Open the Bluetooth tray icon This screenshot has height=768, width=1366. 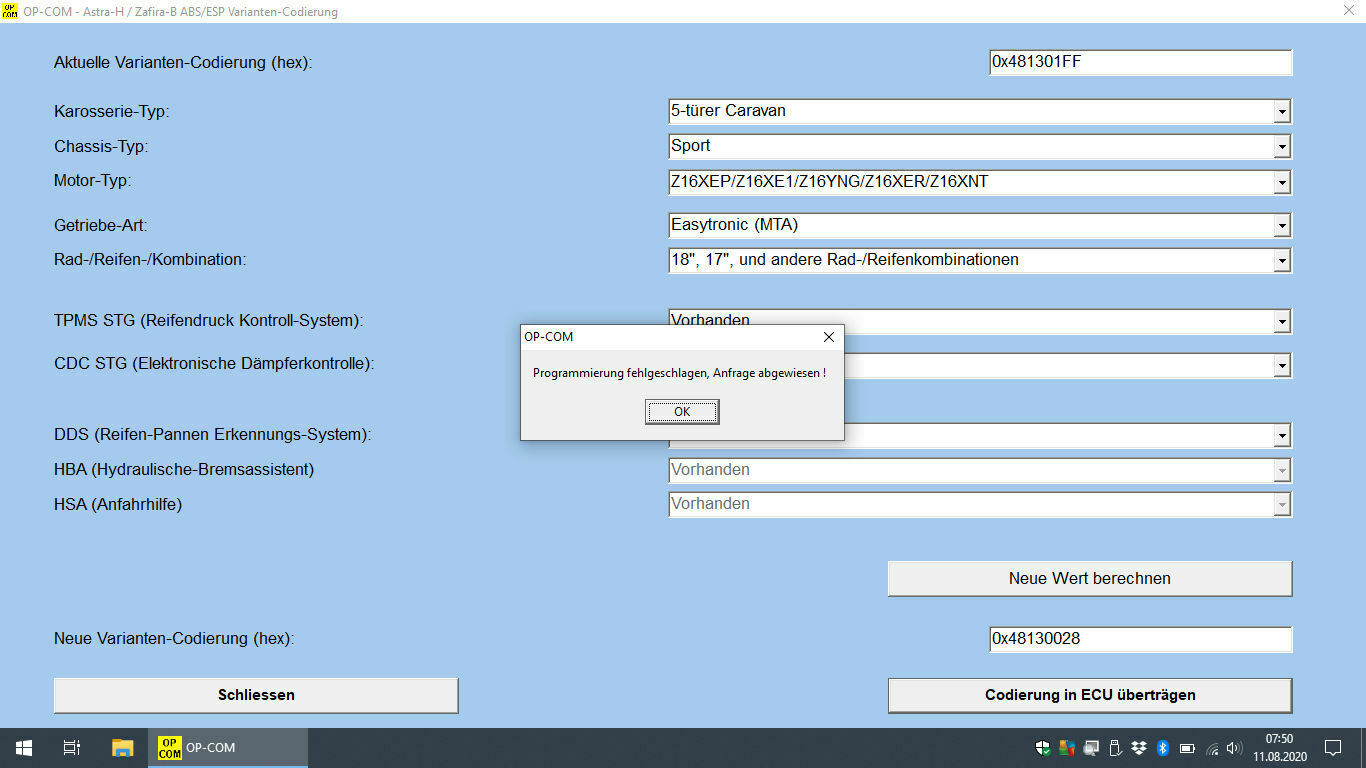pos(1163,747)
